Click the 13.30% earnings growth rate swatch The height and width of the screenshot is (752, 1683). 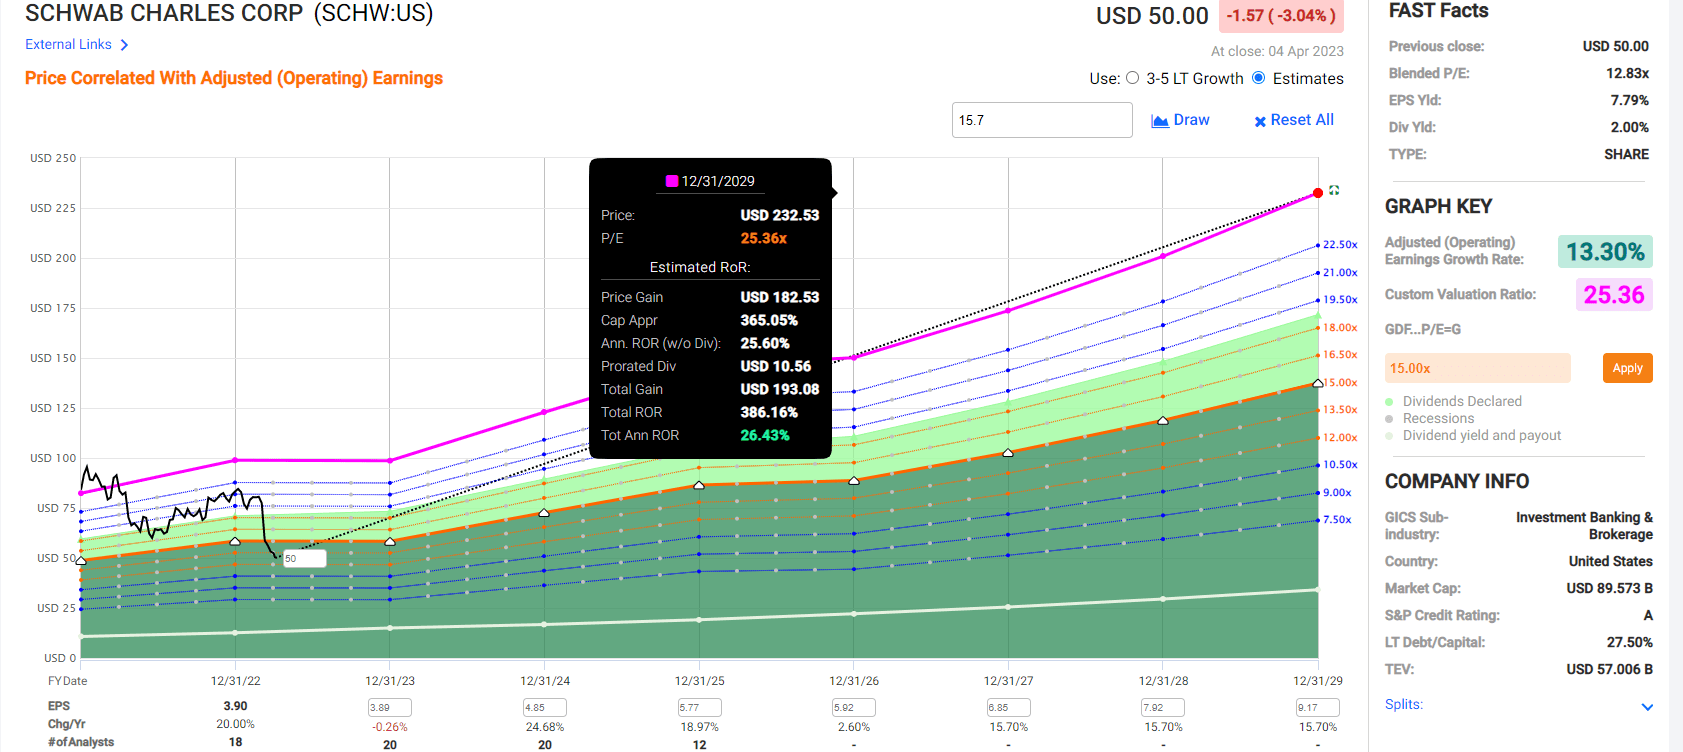point(1605,251)
